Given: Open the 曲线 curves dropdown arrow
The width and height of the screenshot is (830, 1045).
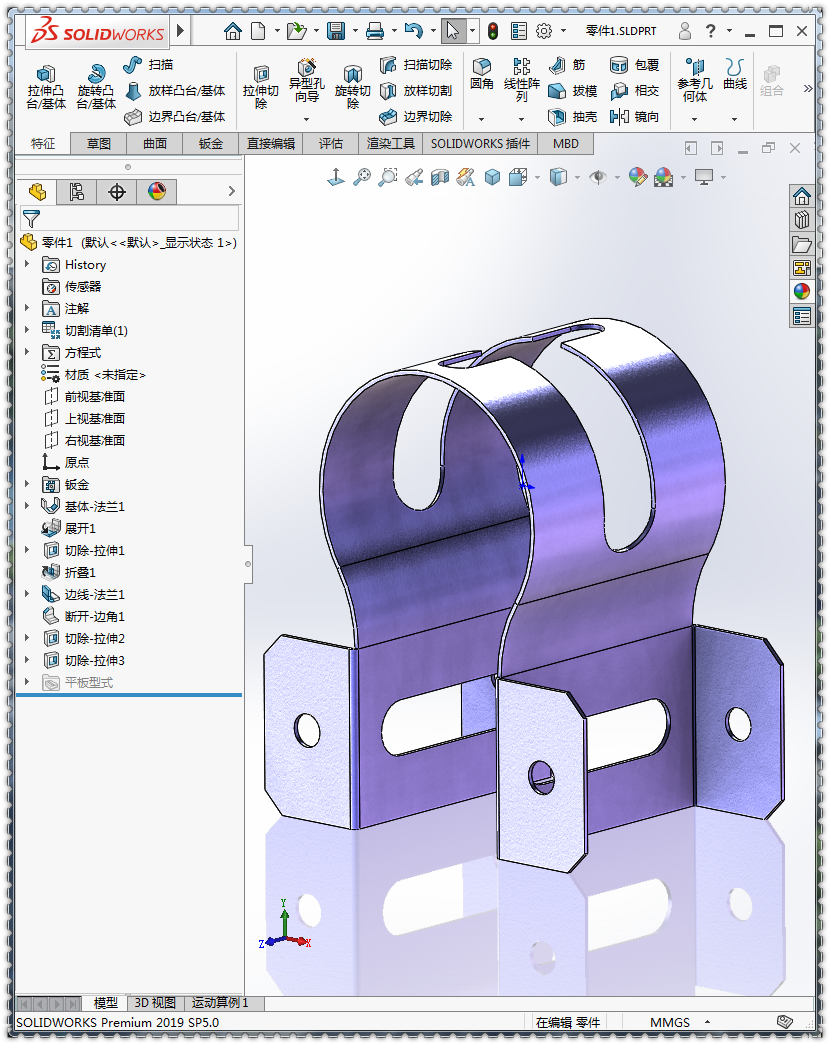Looking at the screenshot, I should click(x=735, y=119).
